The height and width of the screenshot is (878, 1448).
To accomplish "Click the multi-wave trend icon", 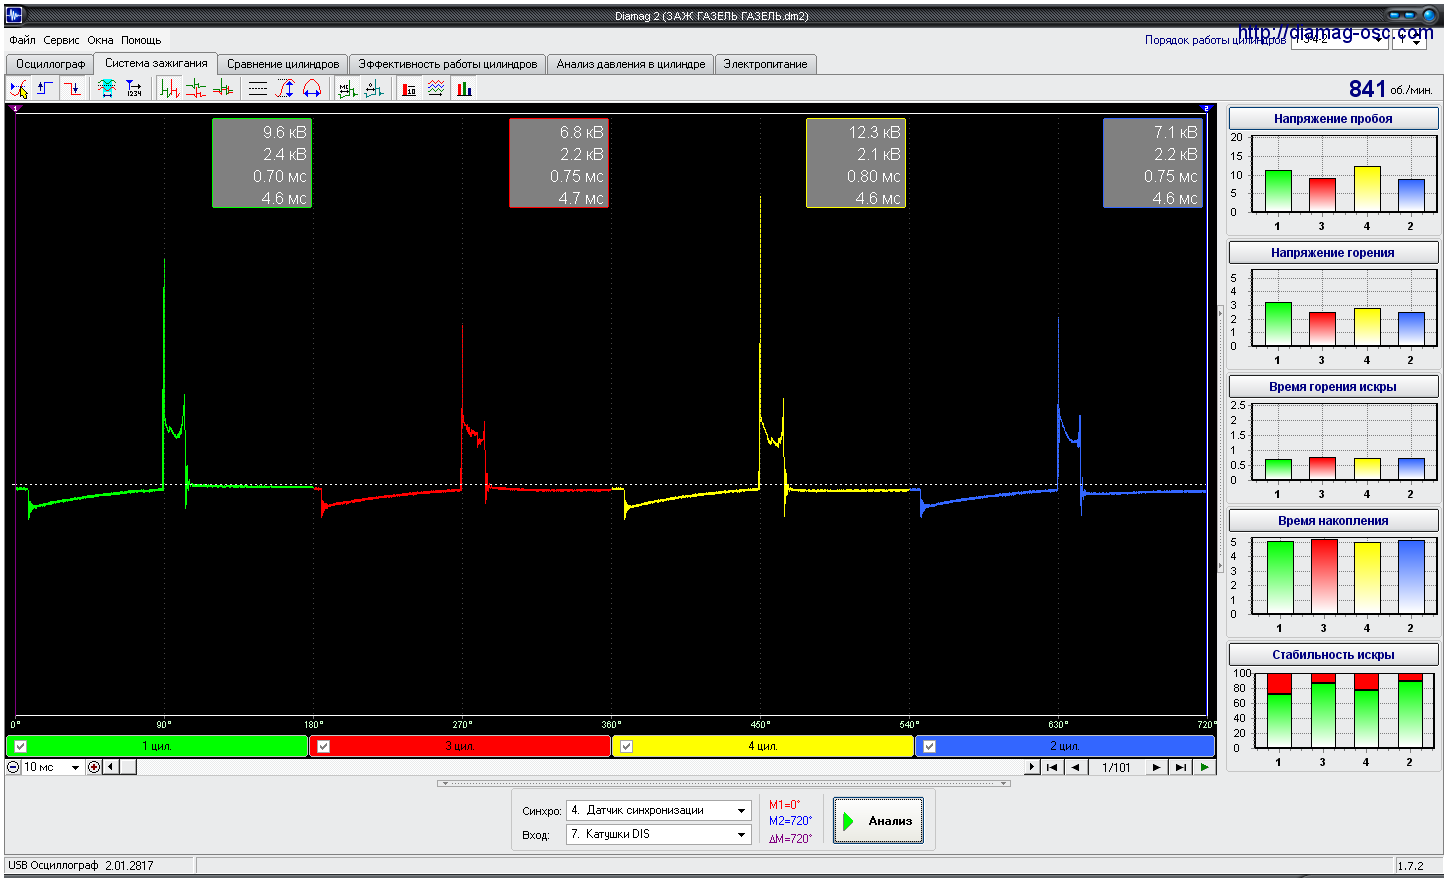I will point(436,89).
